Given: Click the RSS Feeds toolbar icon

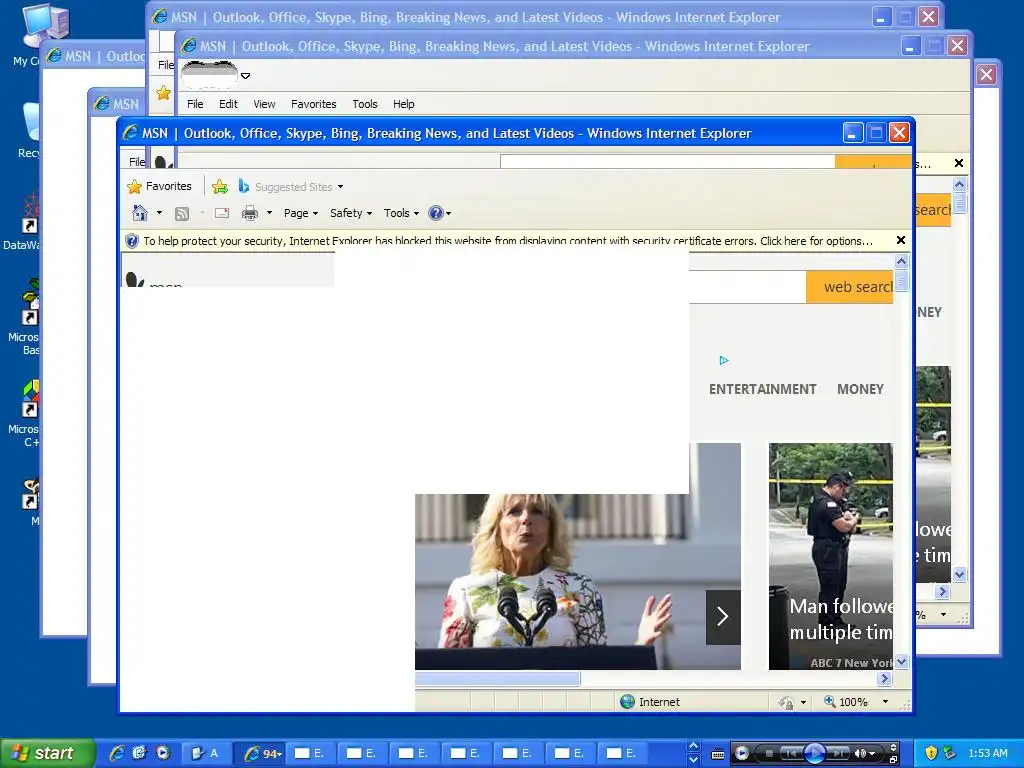Looking at the screenshot, I should [x=182, y=214].
